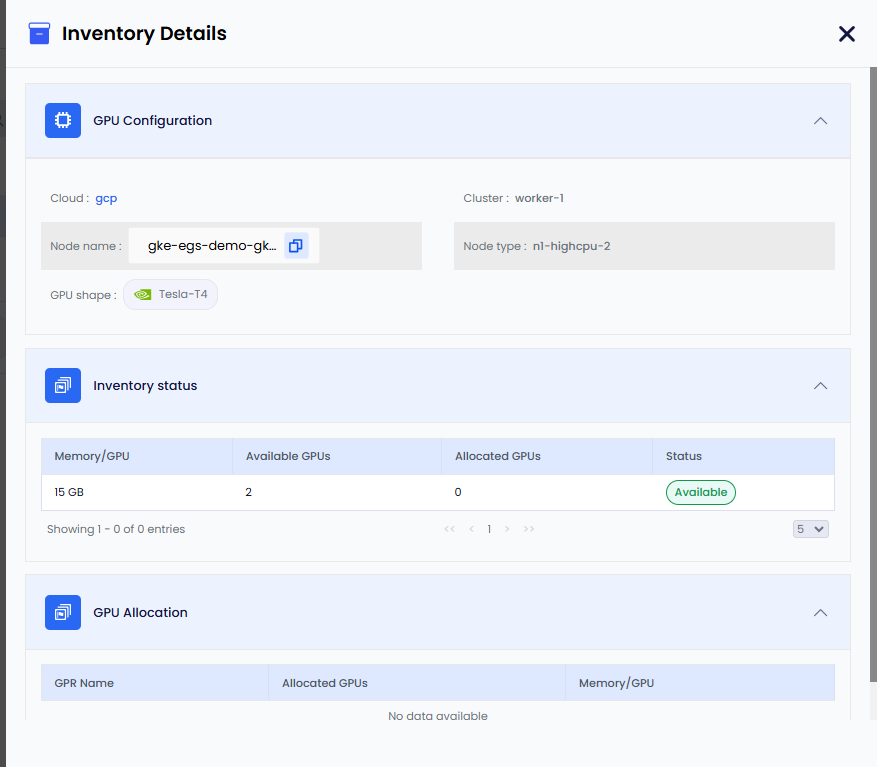Collapse the Inventory status section
The height and width of the screenshot is (767, 877).
(x=820, y=386)
